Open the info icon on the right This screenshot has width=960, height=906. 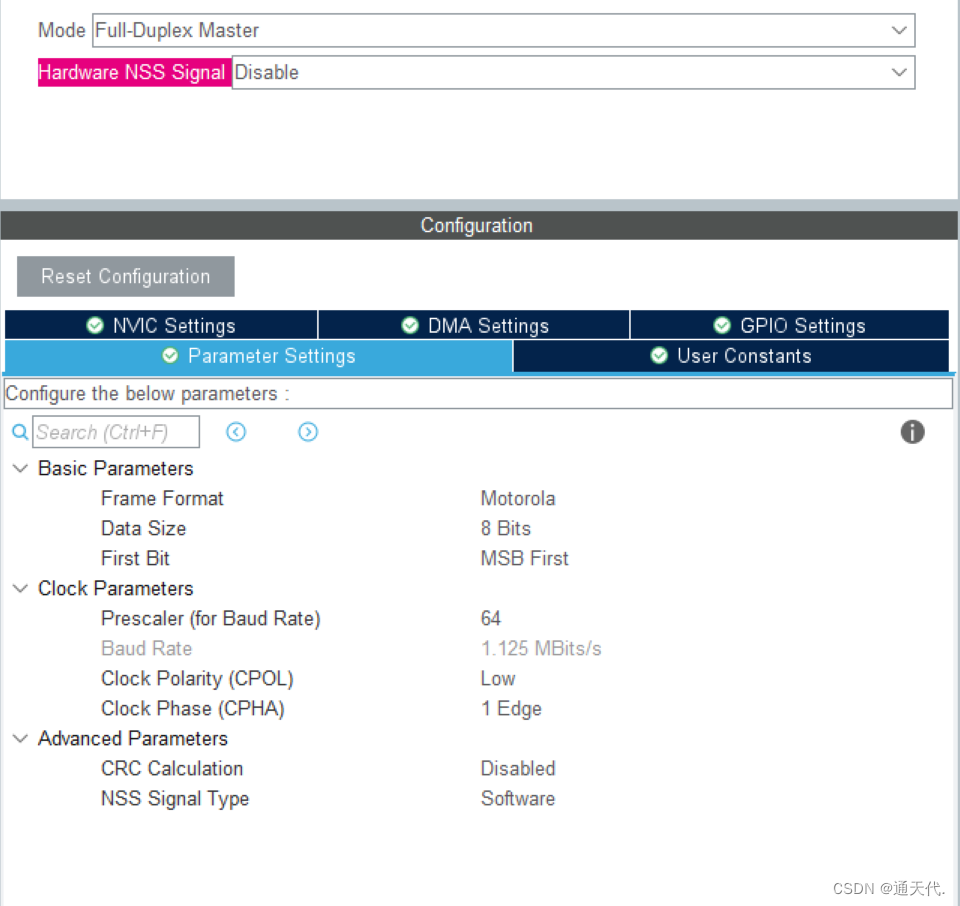[x=912, y=432]
